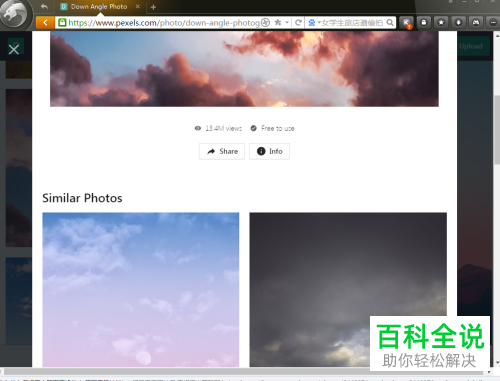Open downloads toolbar button
This screenshot has width=500, height=381.
click(459, 23)
